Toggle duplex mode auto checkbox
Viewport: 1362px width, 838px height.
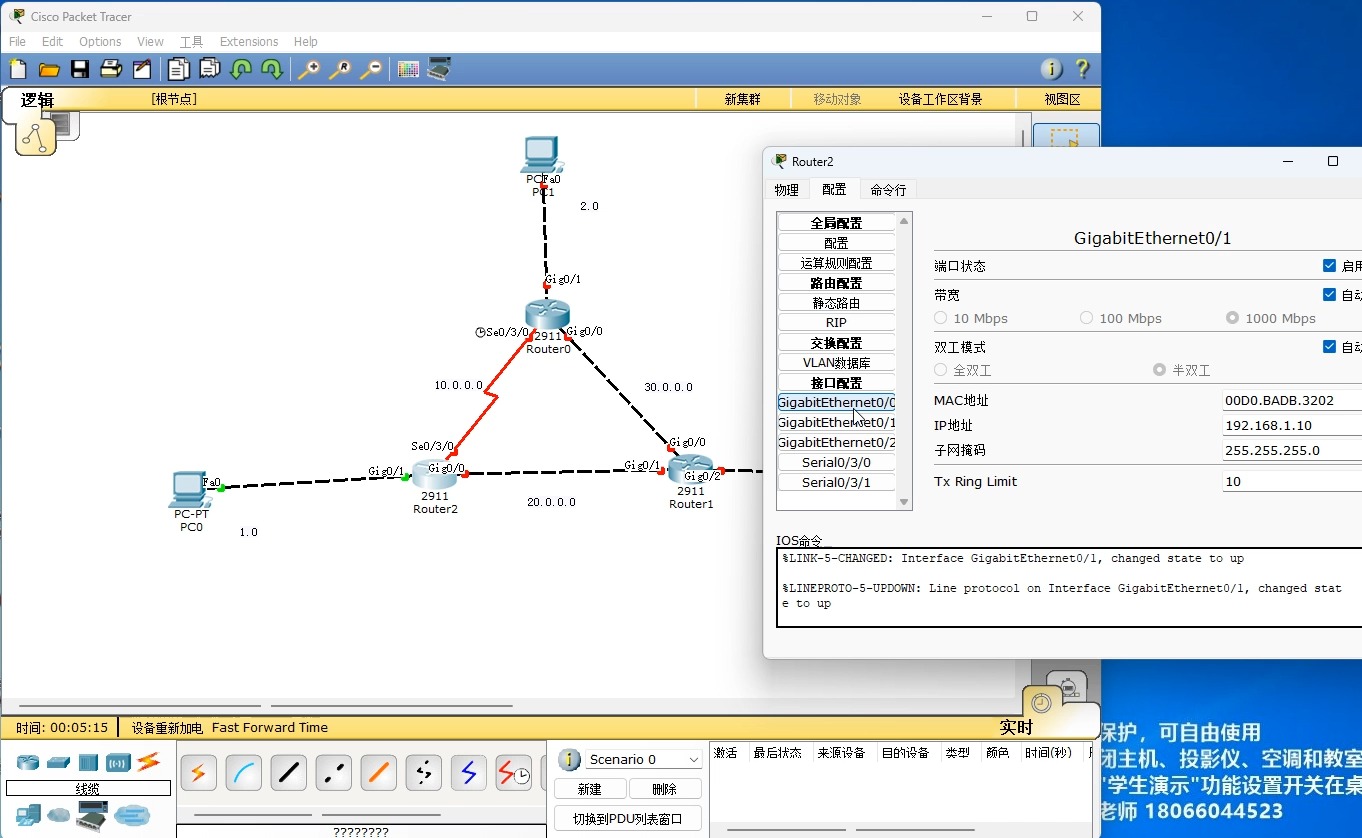coord(1329,347)
